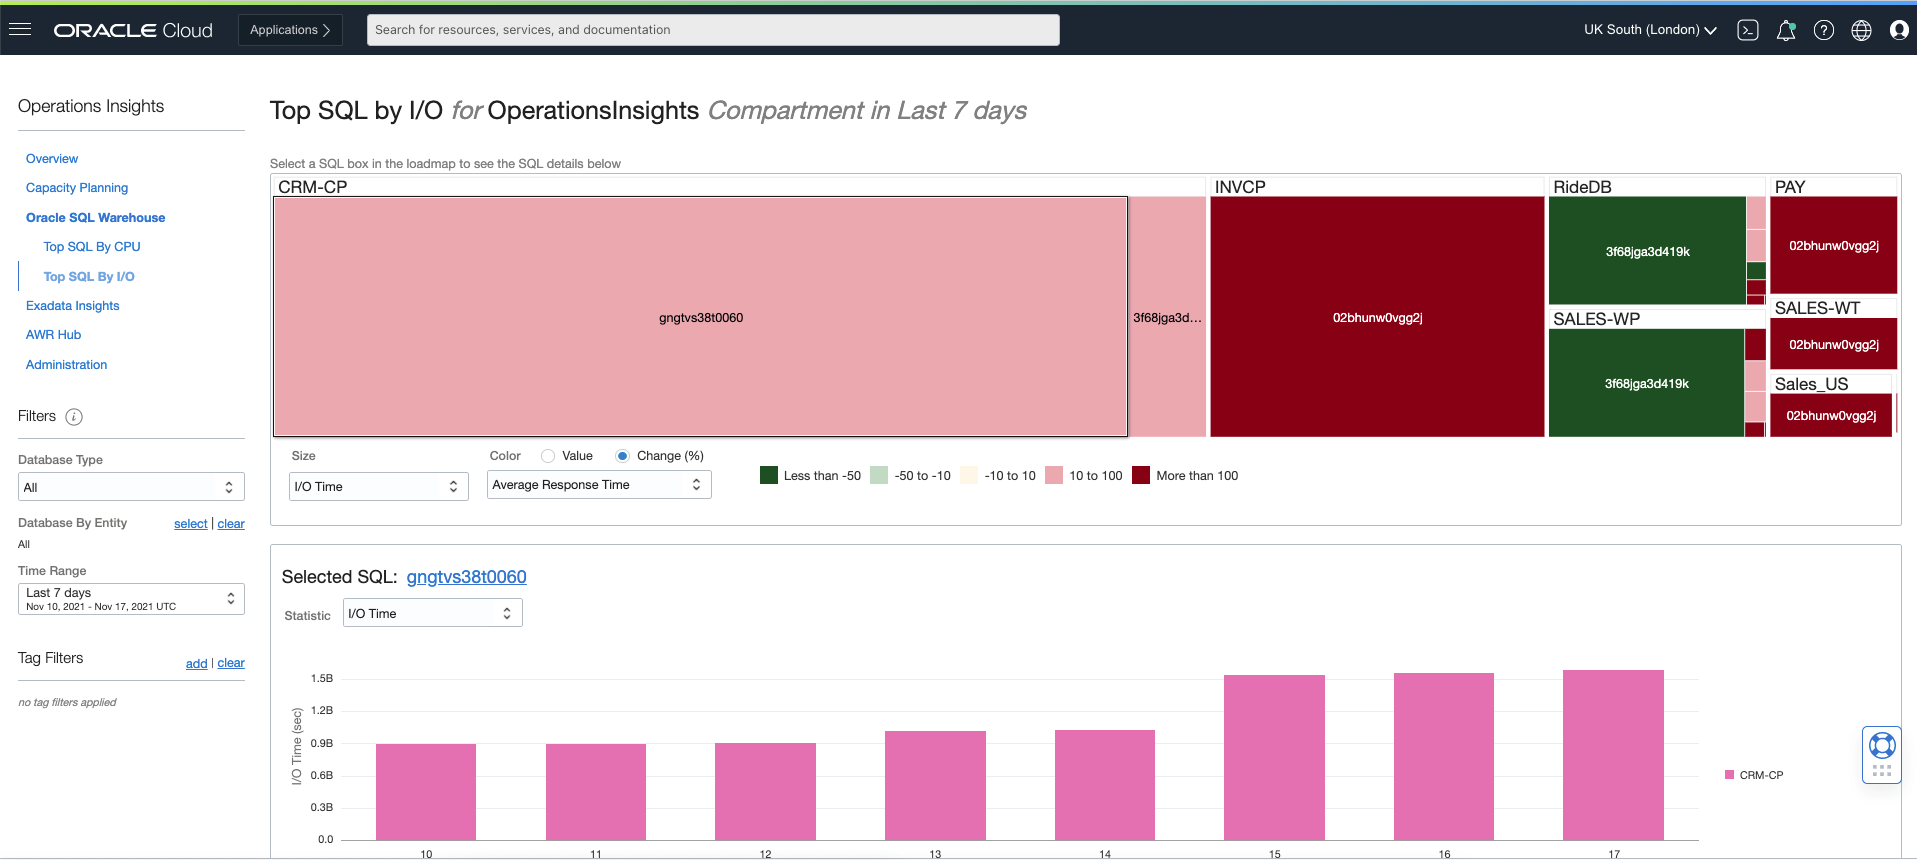The width and height of the screenshot is (1917, 860).
Task: Click the Filters info icon
Action: pos(74,417)
